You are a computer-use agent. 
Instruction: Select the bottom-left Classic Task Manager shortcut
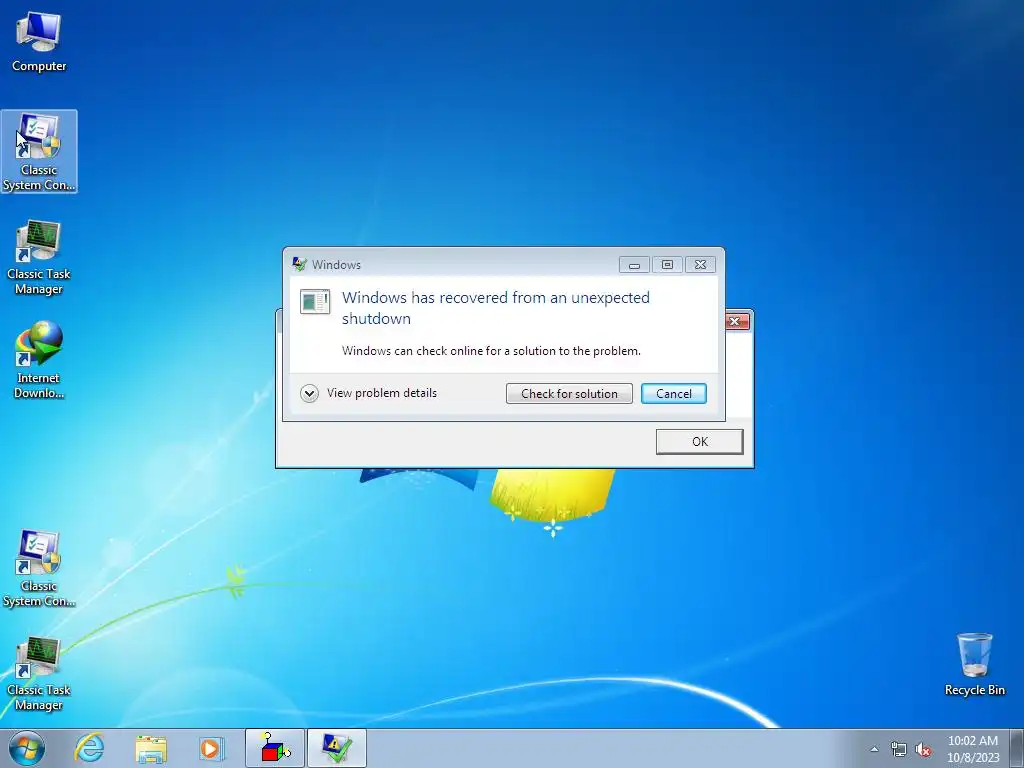39,674
